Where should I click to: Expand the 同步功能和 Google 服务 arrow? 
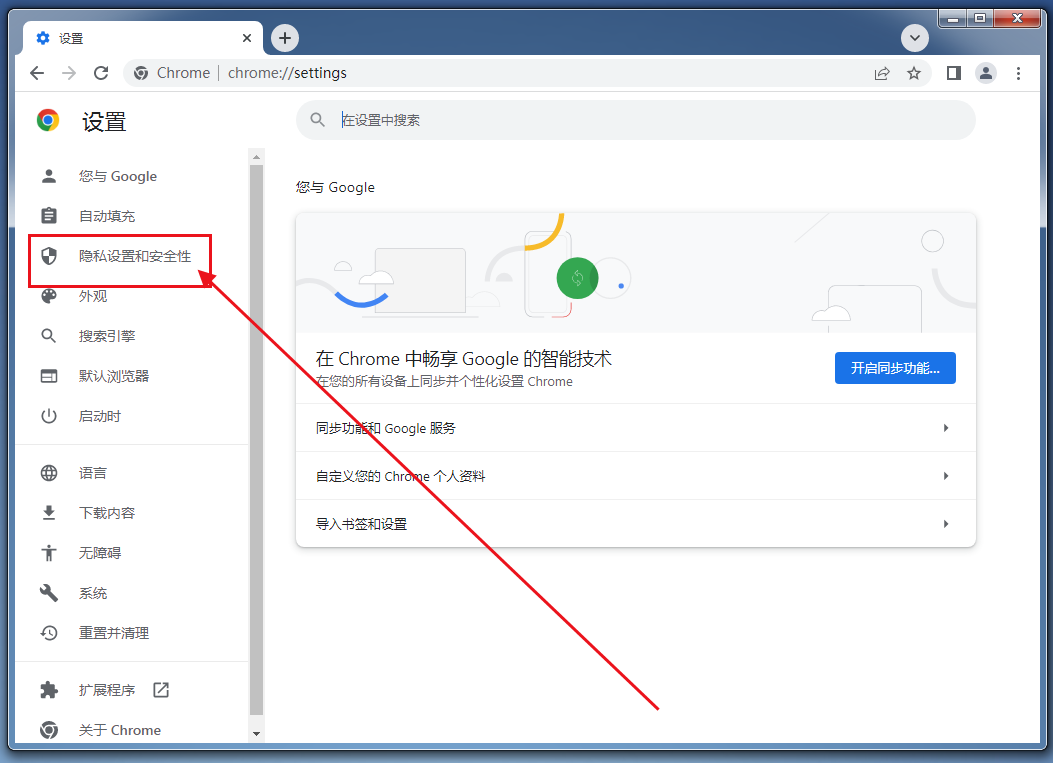(946, 428)
